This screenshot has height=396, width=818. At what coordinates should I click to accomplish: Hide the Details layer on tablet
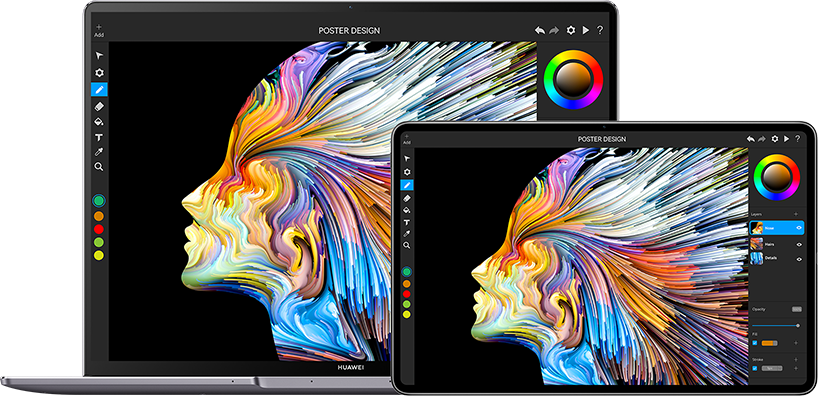pyautogui.click(x=799, y=259)
